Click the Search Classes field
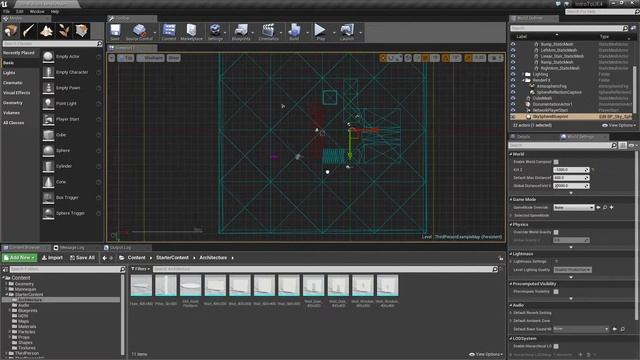The width and height of the screenshot is (640, 360). 52,43
